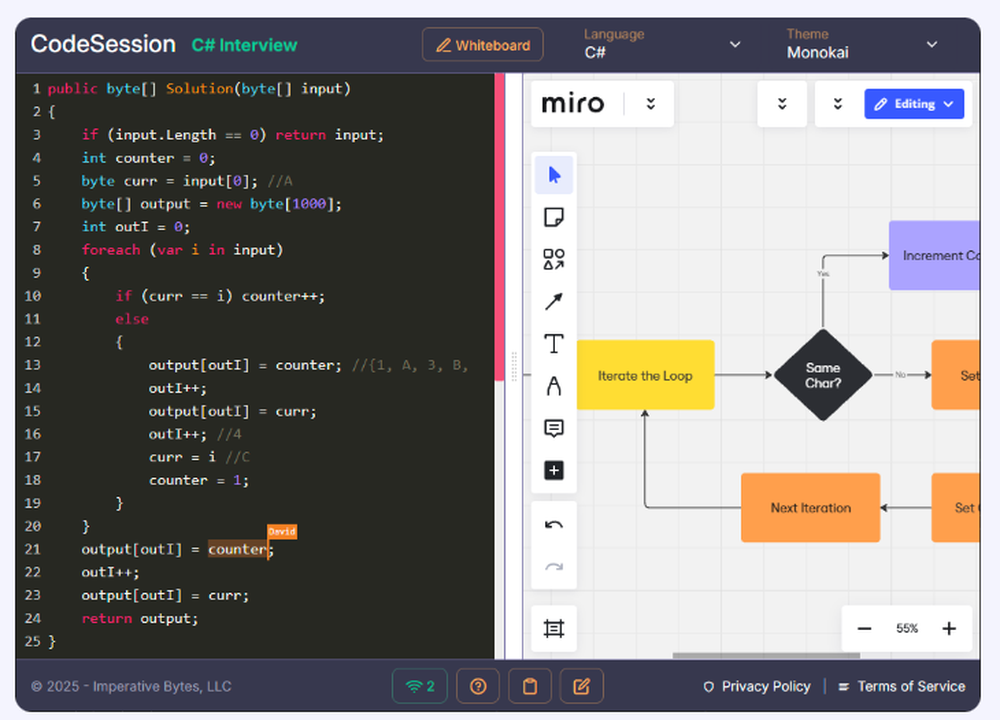
Task: Show connected users wifi indicator
Action: click(420, 686)
